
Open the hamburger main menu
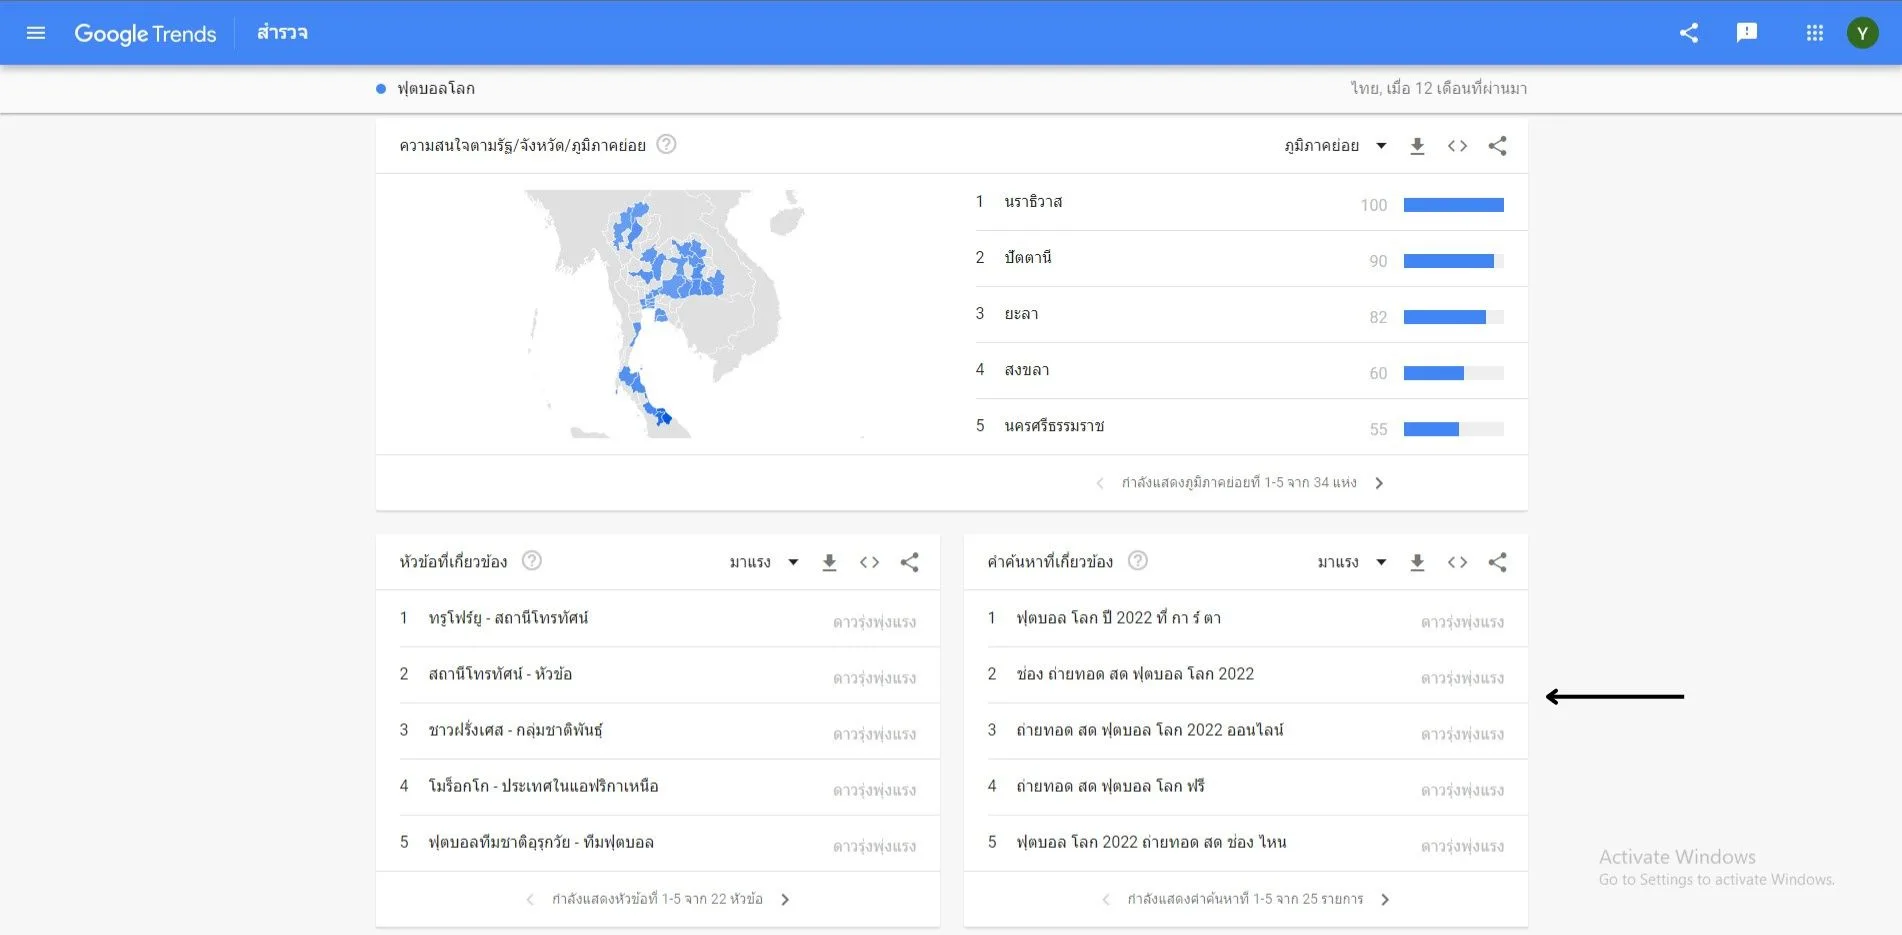[36, 33]
